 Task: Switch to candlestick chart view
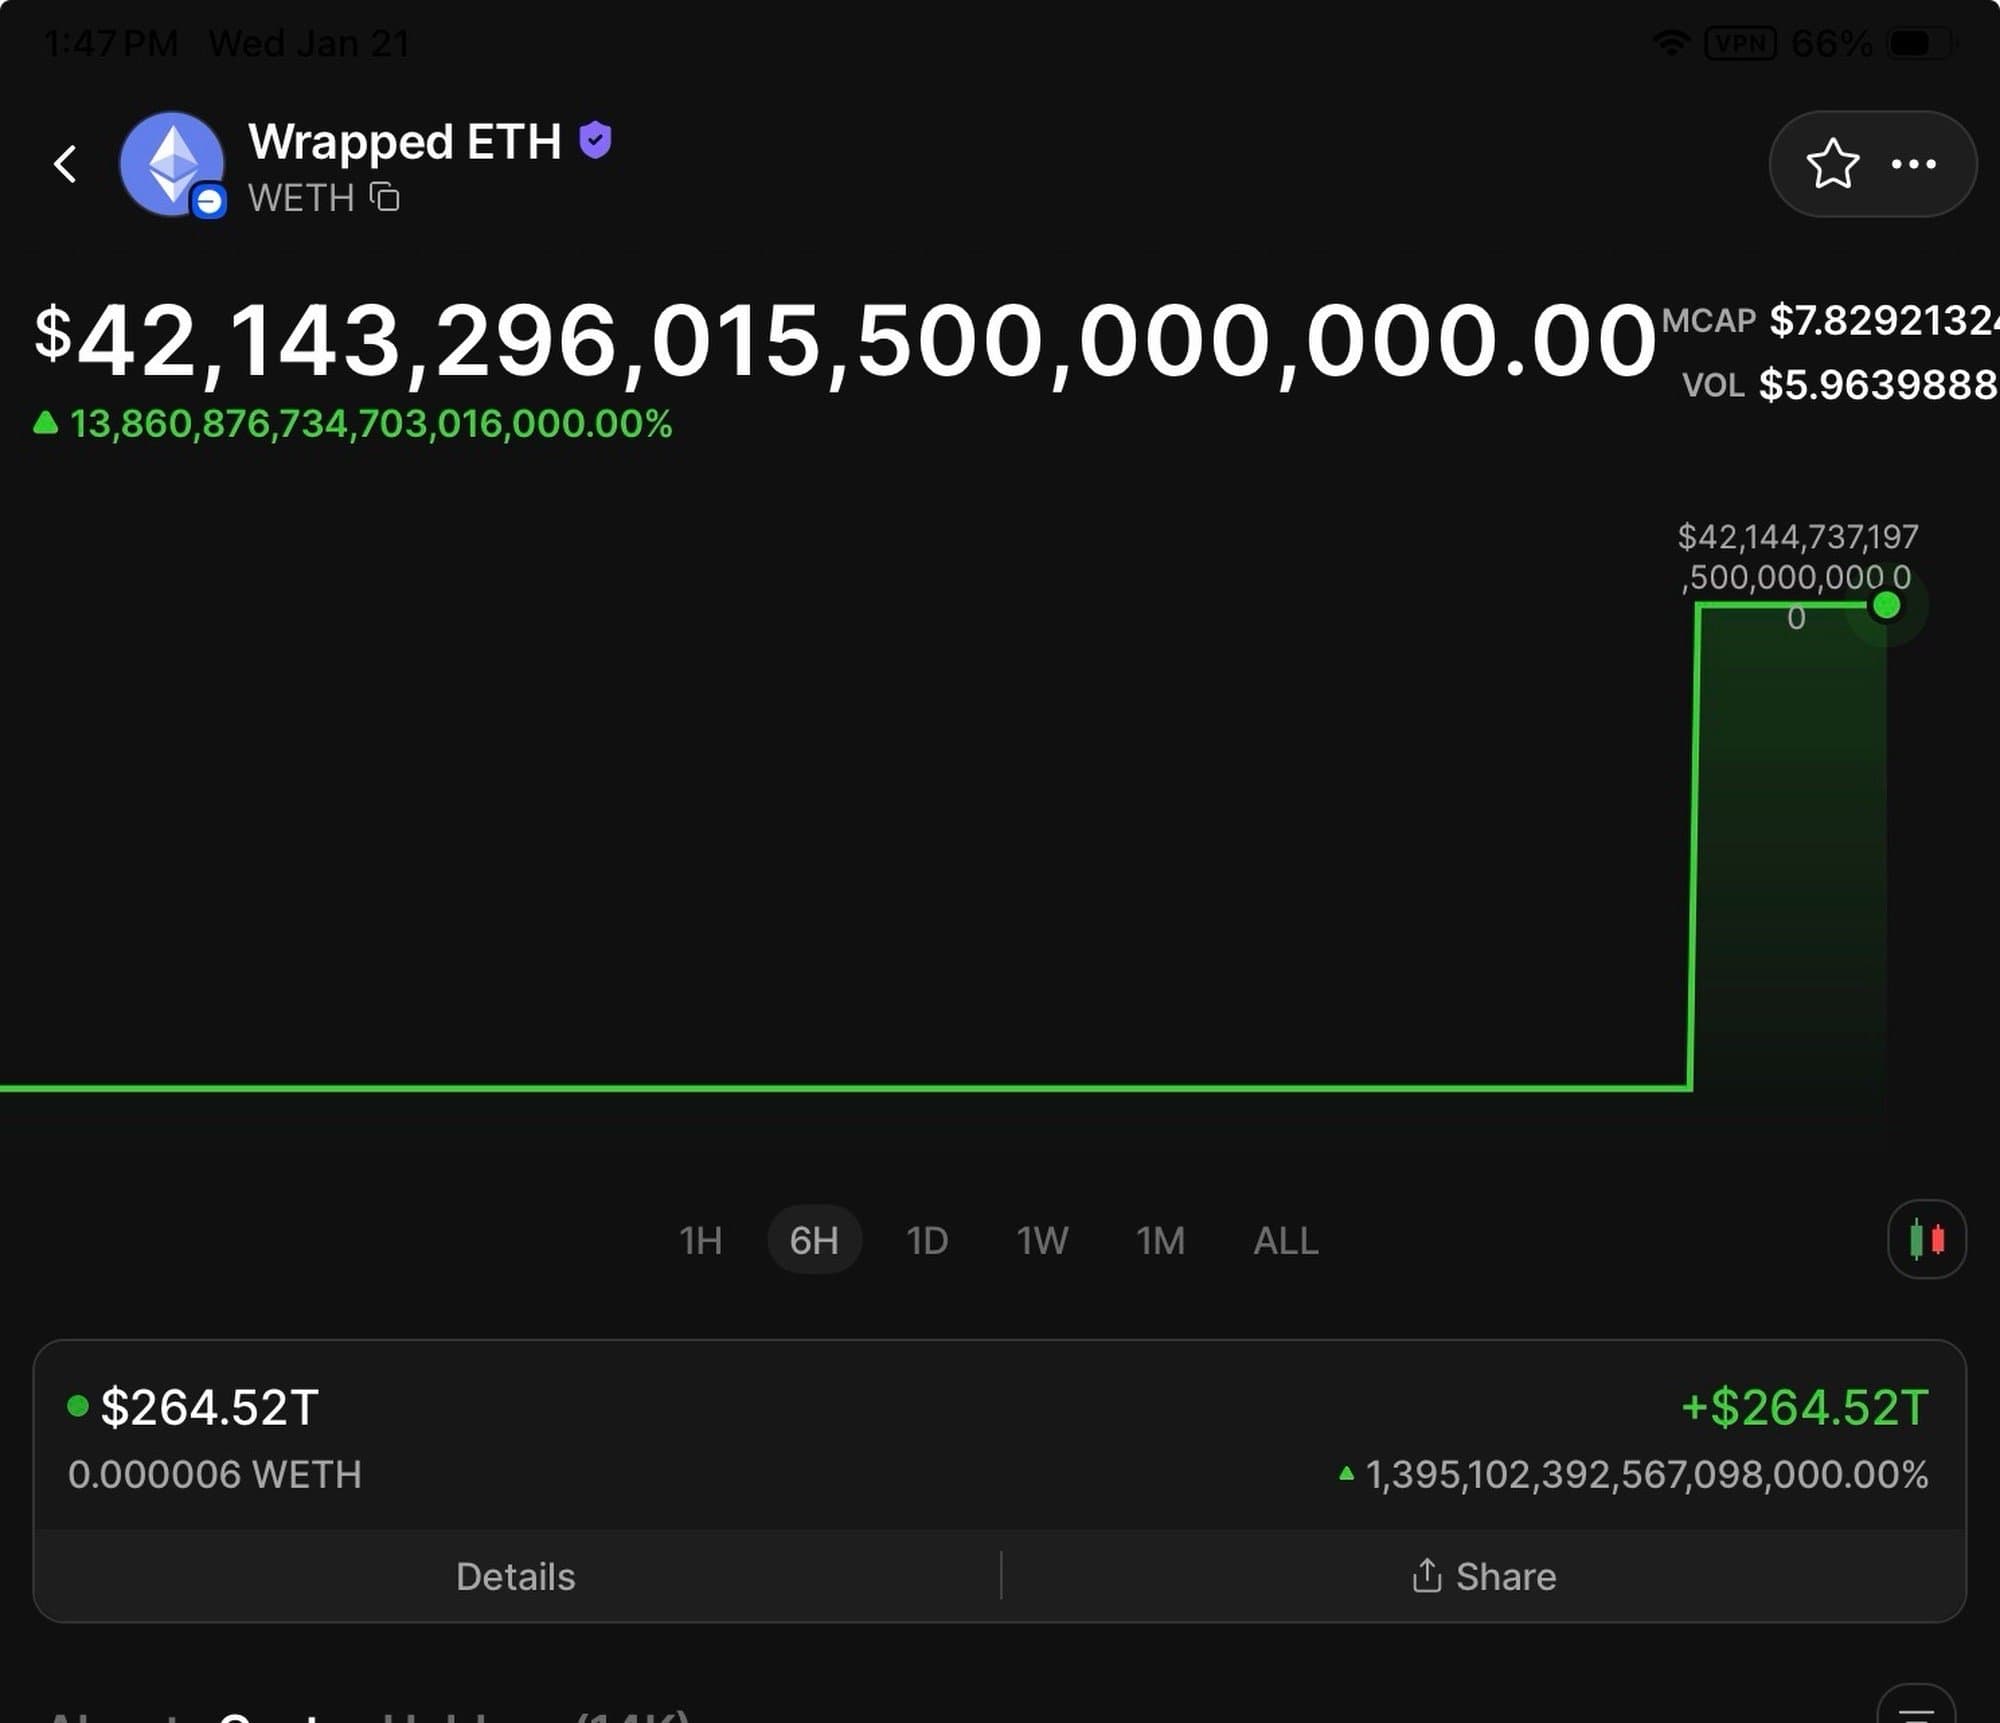pos(1926,1240)
